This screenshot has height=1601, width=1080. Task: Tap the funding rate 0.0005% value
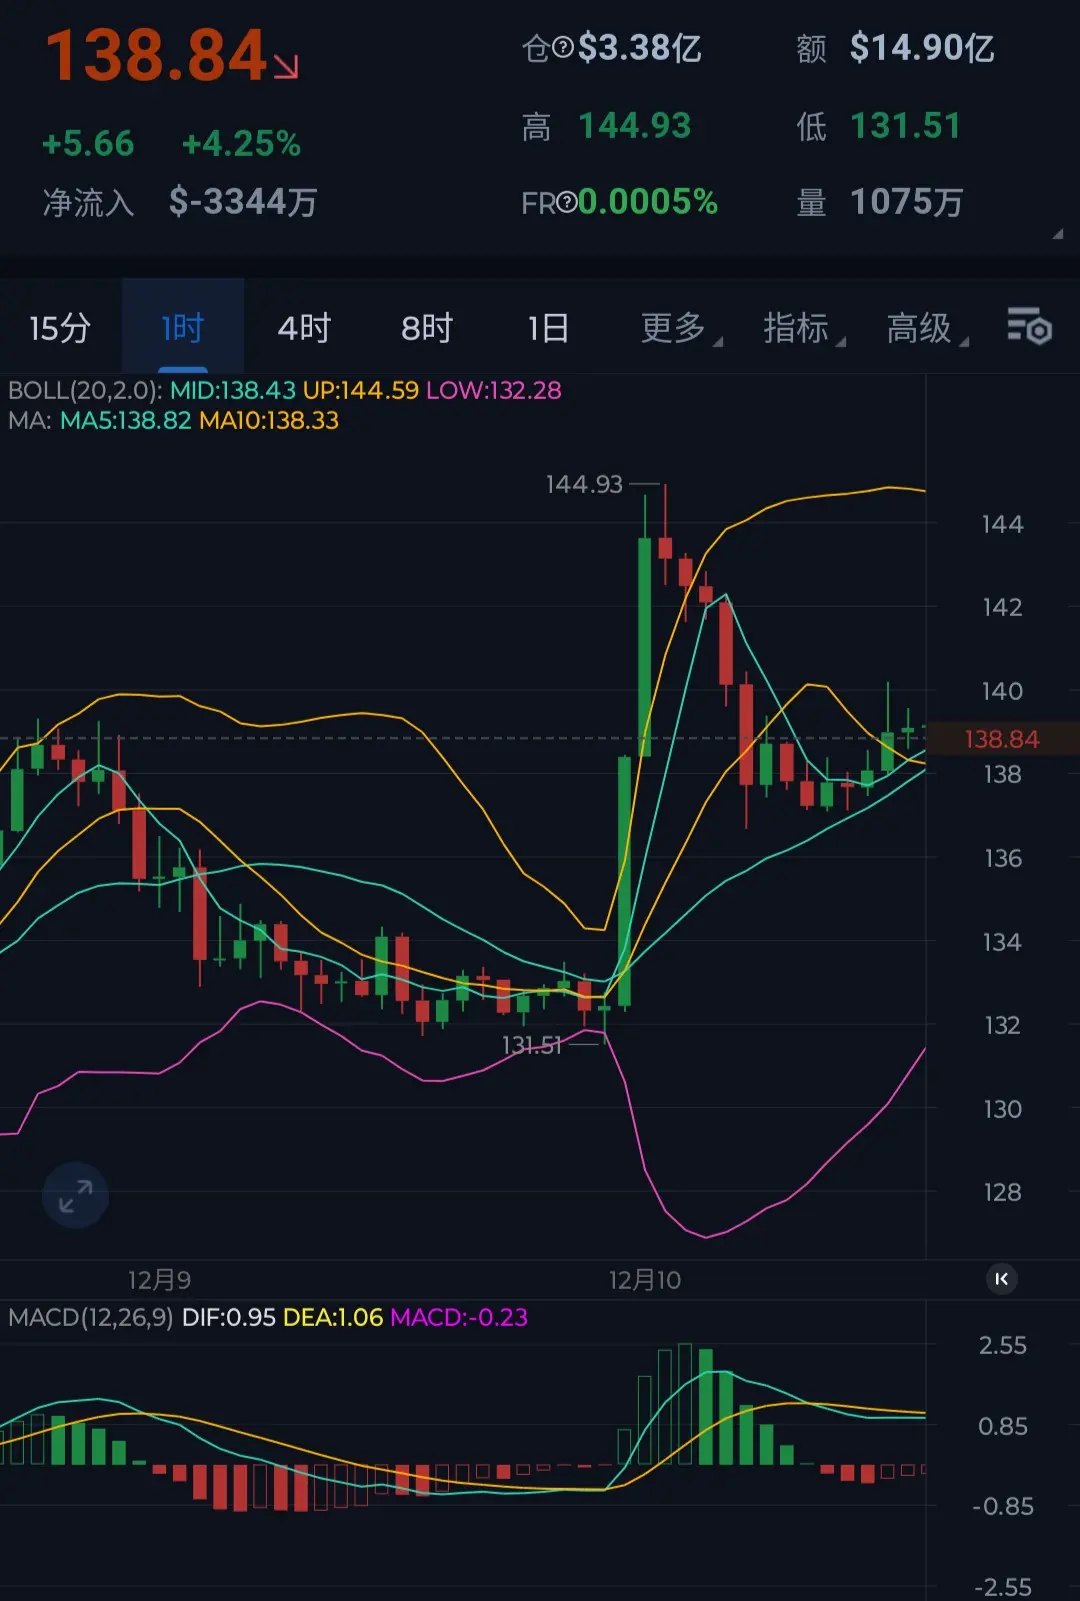point(648,202)
